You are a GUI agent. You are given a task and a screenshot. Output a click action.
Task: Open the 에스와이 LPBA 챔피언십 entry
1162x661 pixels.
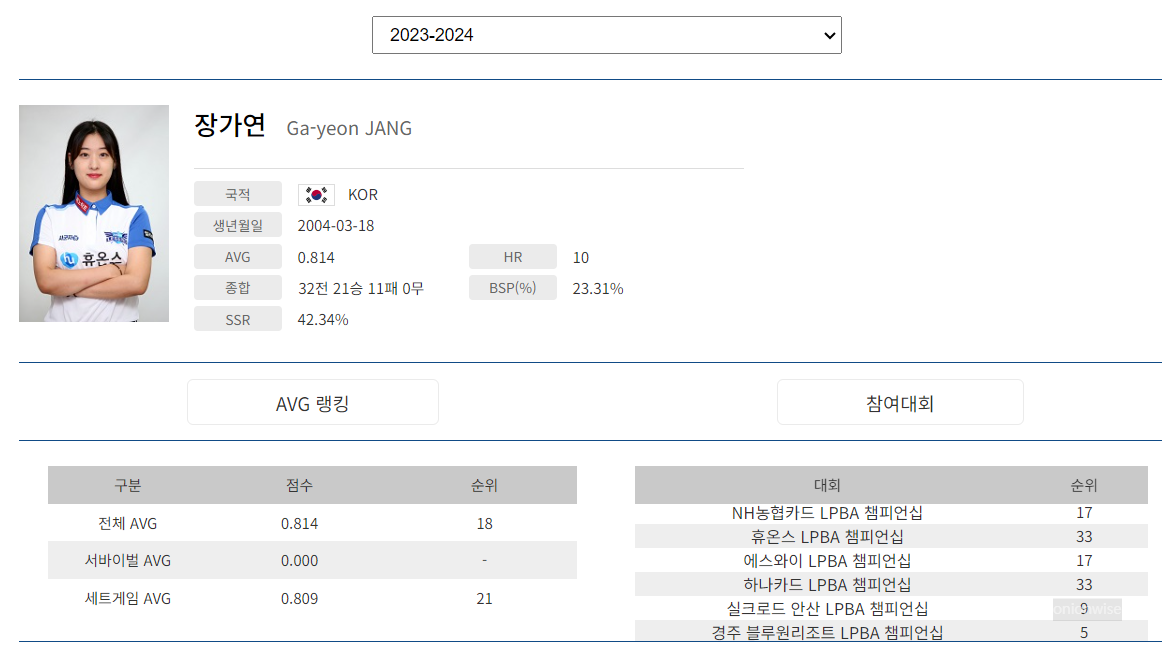pos(828,560)
